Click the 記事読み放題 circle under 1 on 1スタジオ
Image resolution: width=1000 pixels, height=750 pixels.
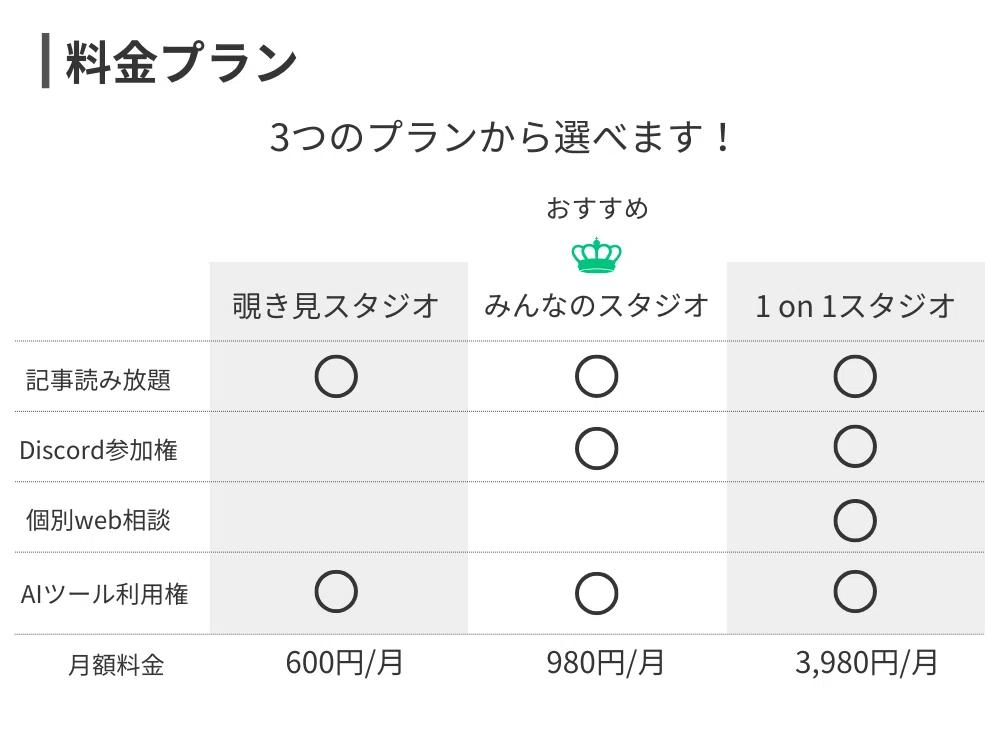855,376
